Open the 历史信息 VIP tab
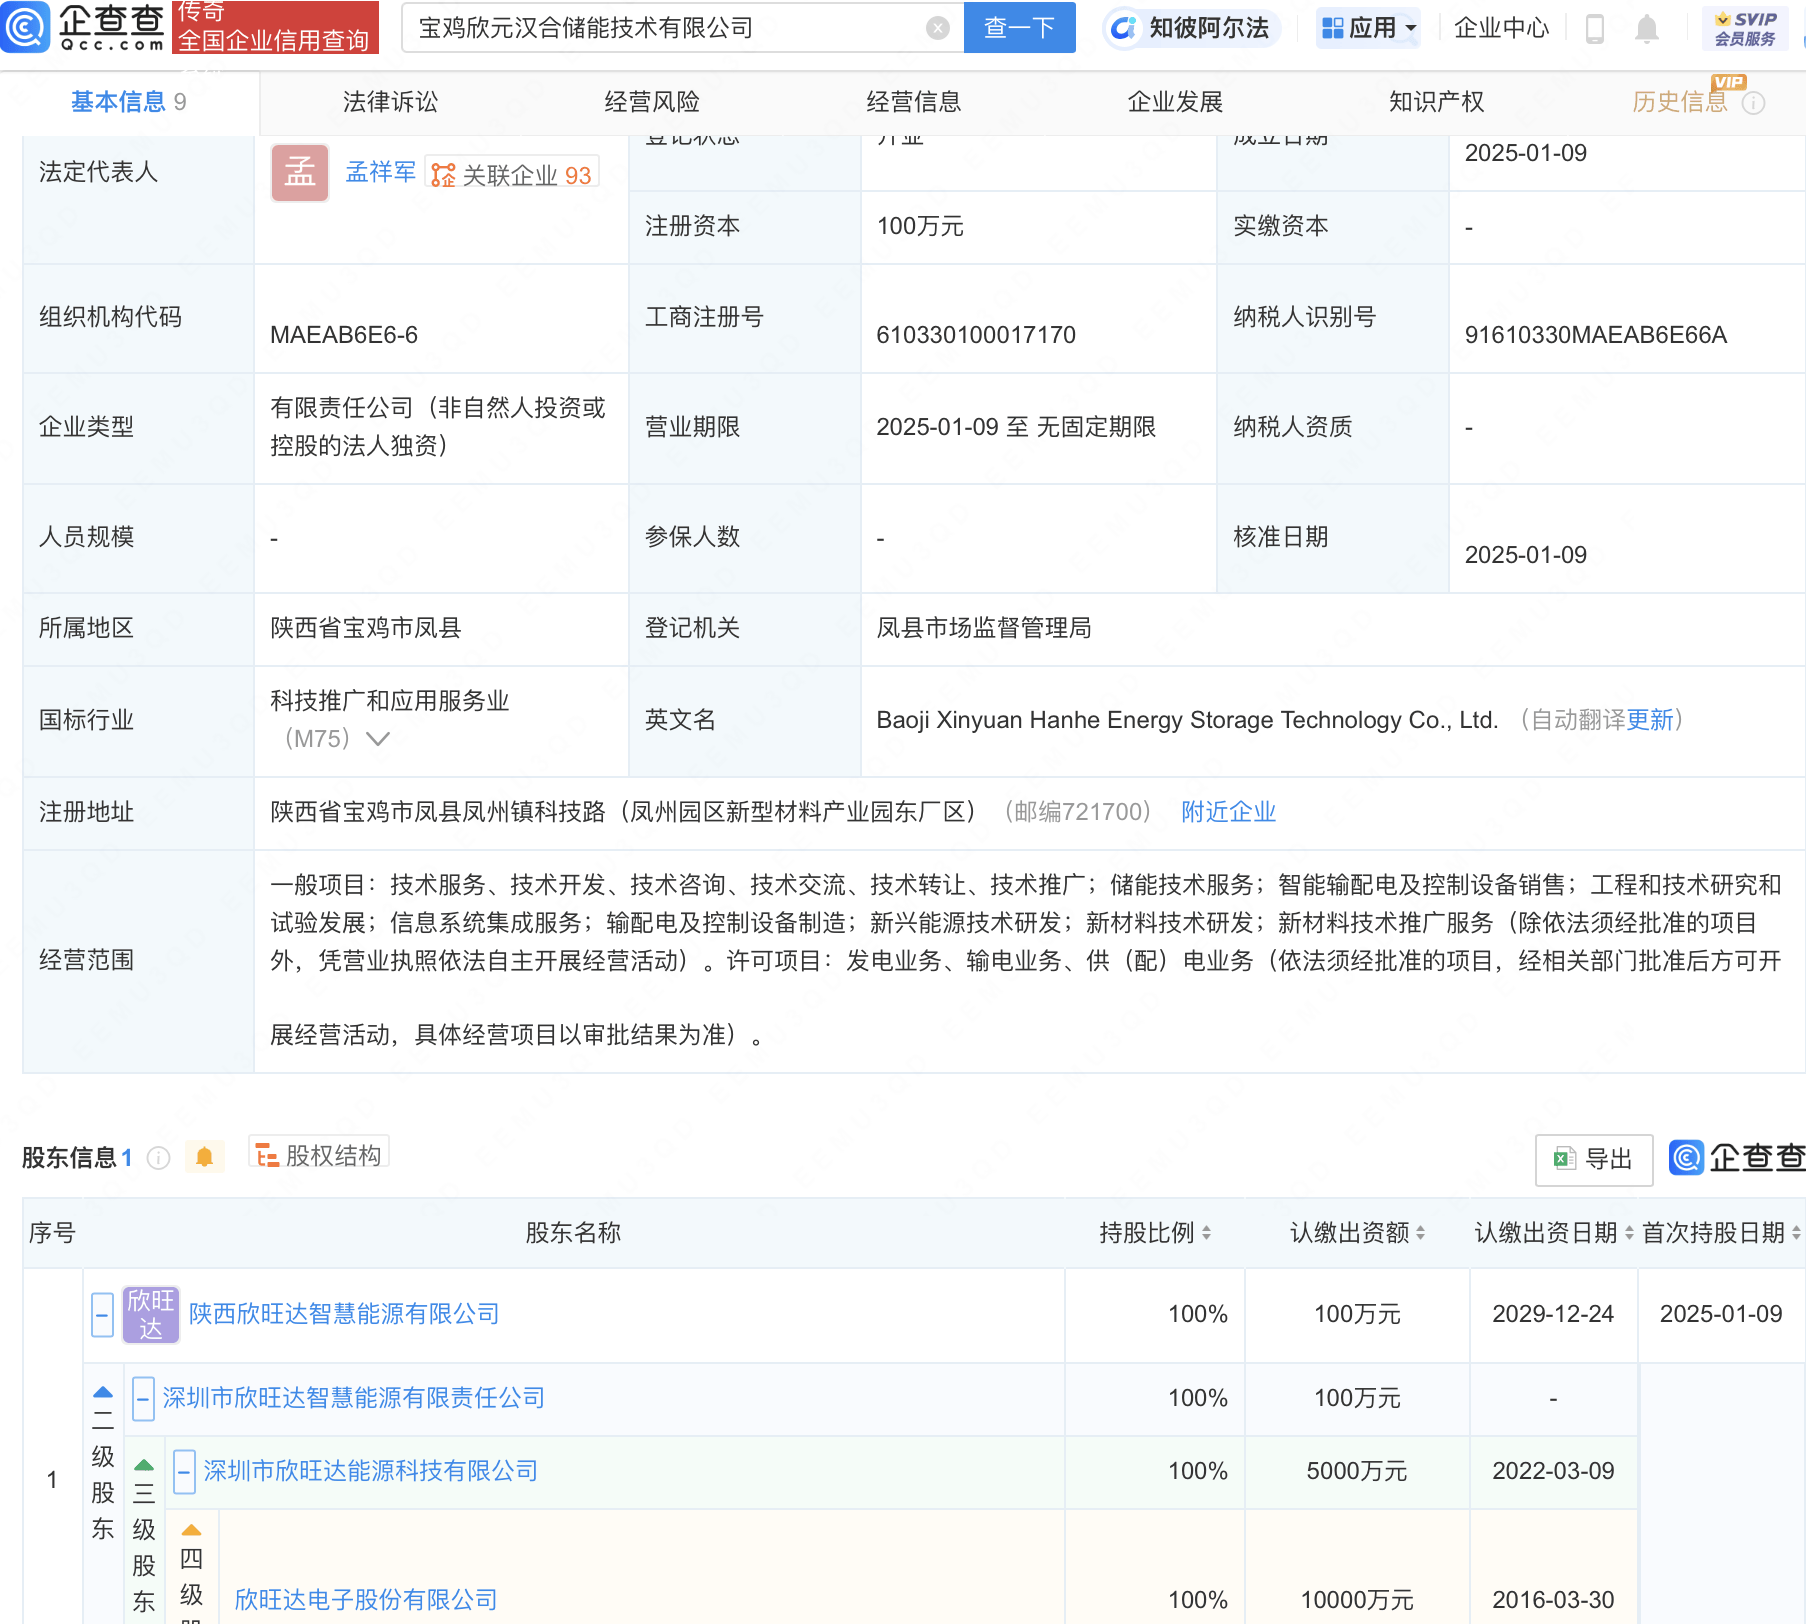This screenshot has width=1806, height=1624. [1680, 102]
